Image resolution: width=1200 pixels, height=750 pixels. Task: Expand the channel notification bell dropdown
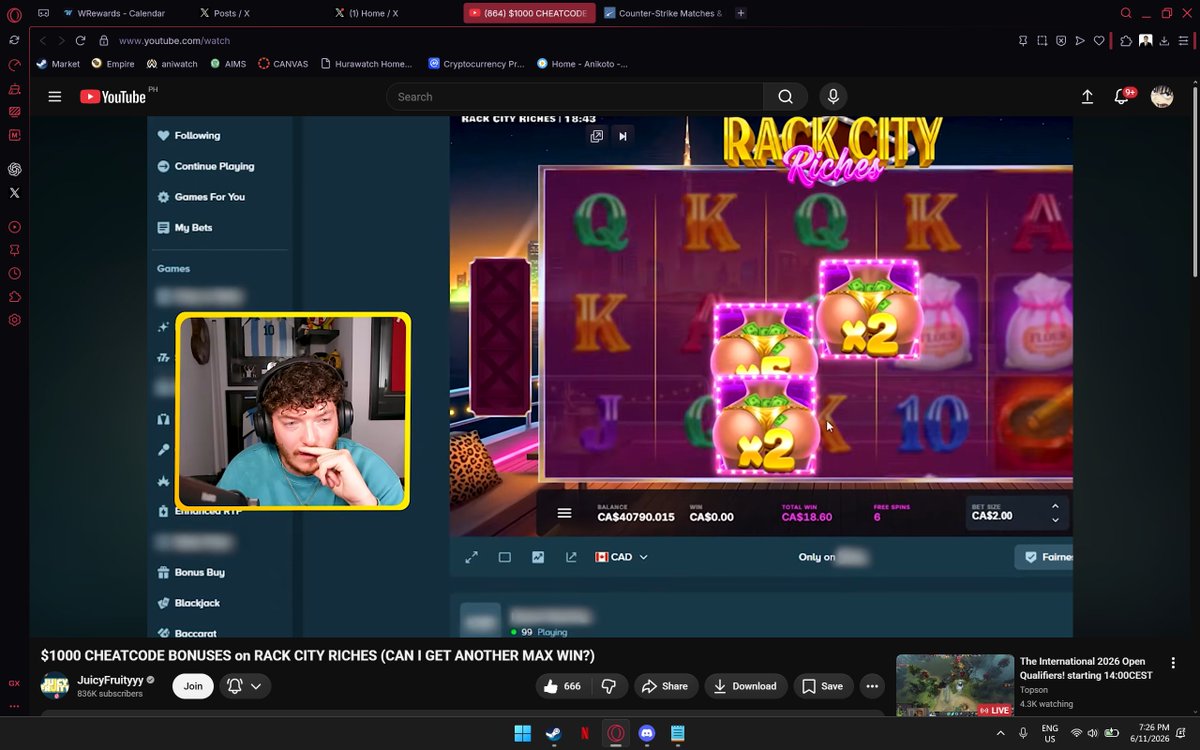pos(244,686)
